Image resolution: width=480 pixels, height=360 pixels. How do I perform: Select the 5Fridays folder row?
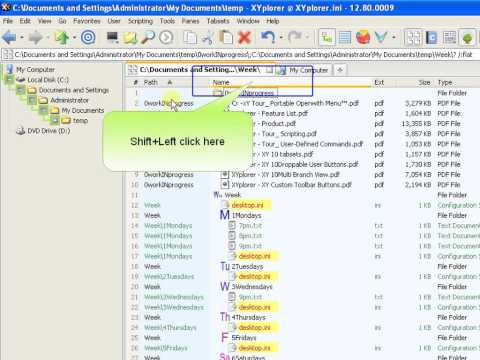coord(244,338)
